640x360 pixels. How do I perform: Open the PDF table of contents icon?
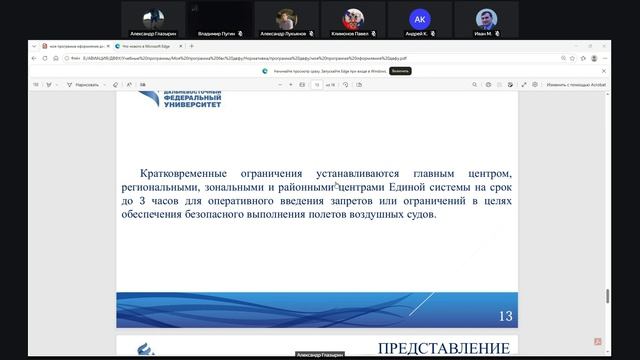coord(36,85)
